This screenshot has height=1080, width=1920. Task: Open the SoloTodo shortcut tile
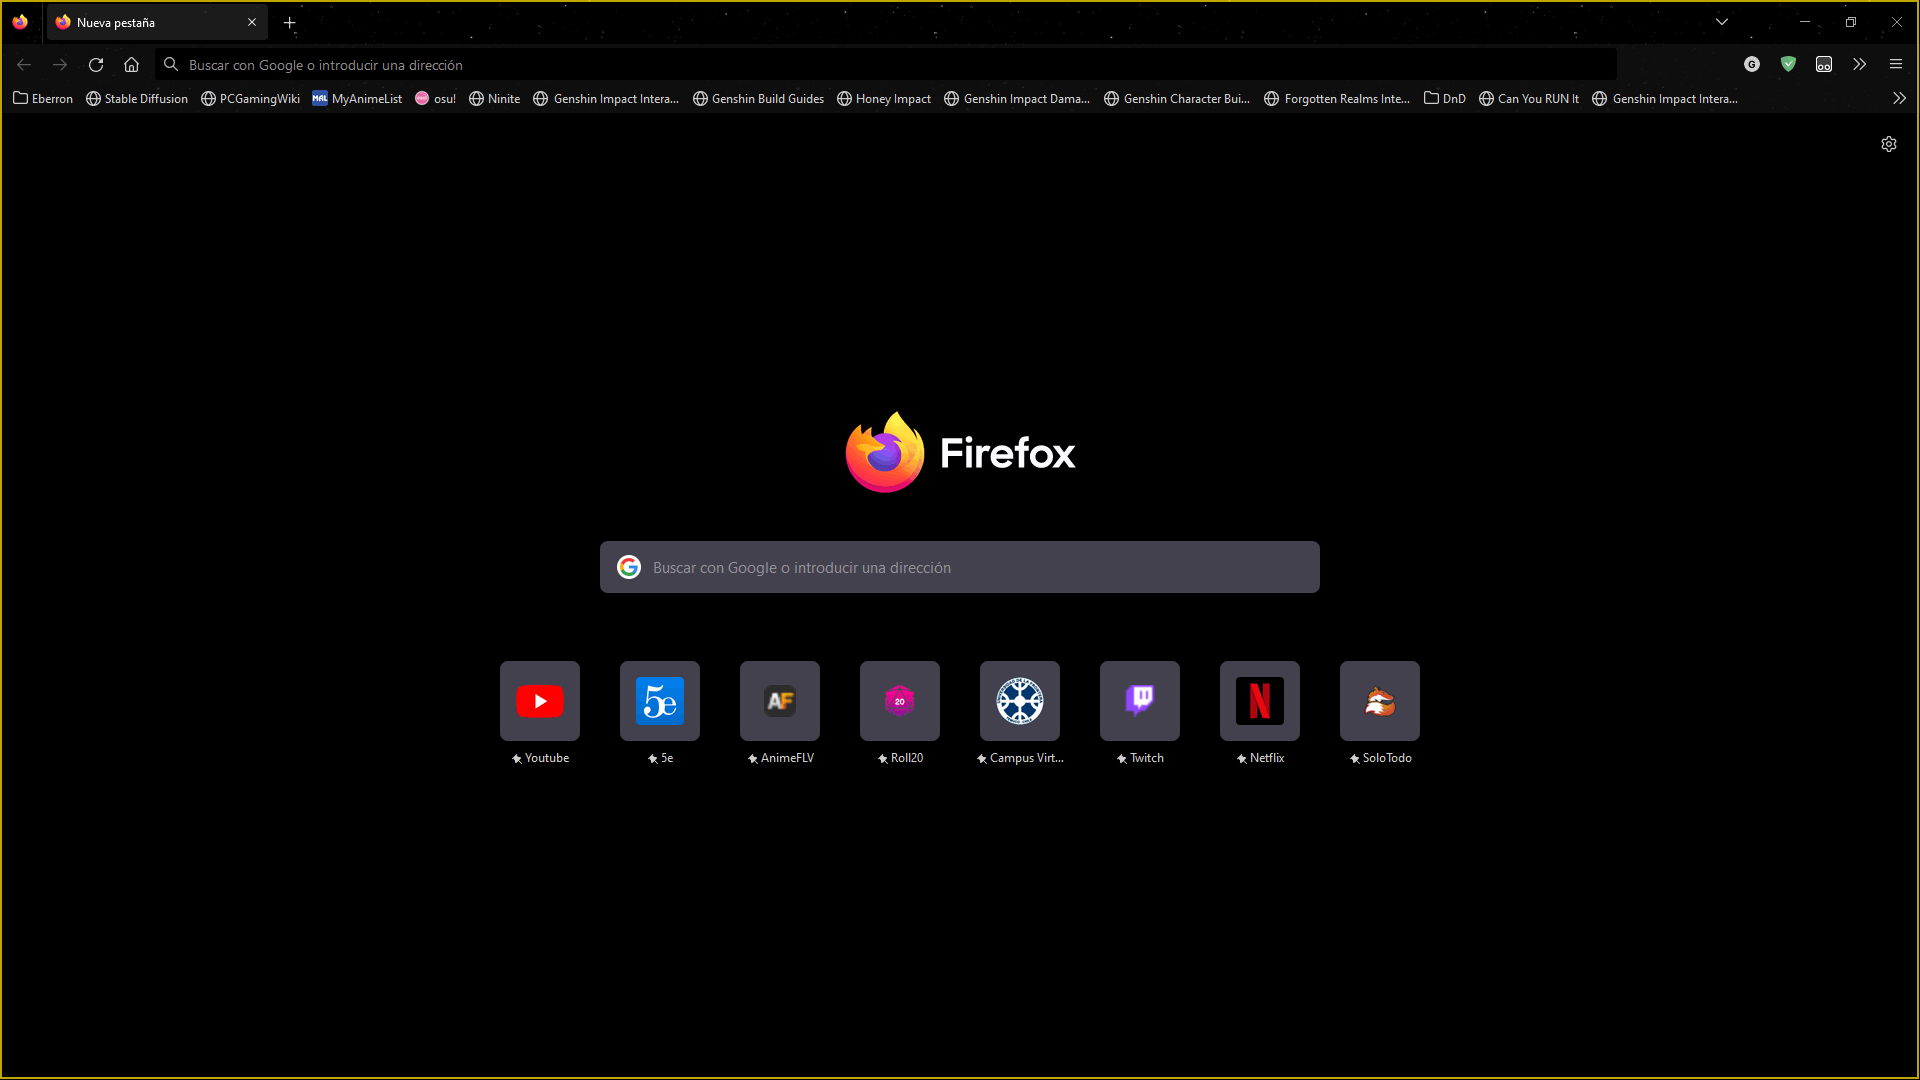1380,701
